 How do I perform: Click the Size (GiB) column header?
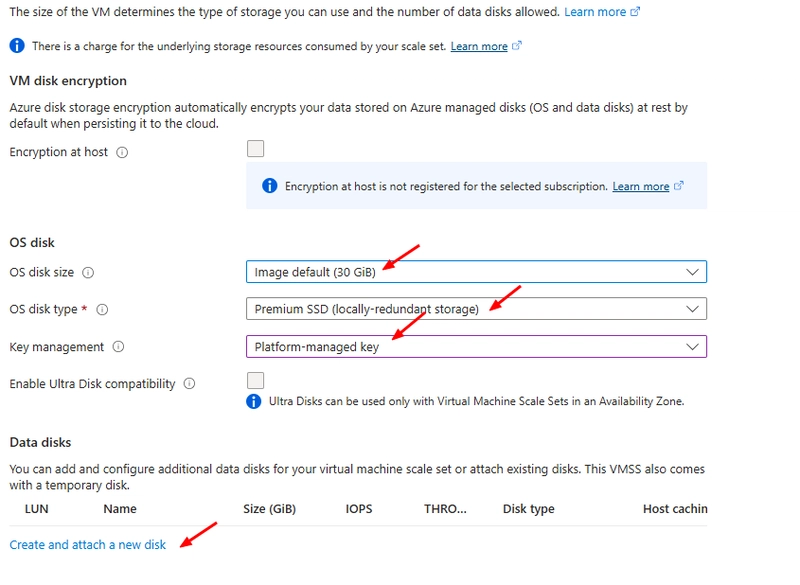point(269,509)
